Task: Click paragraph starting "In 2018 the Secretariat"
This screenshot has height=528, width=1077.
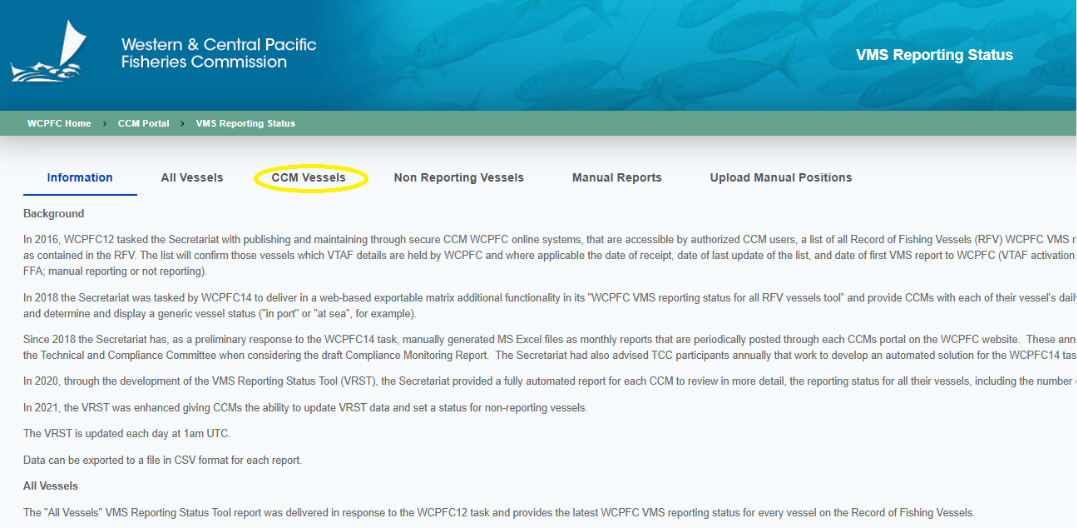Action: pyautogui.click(x=549, y=307)
